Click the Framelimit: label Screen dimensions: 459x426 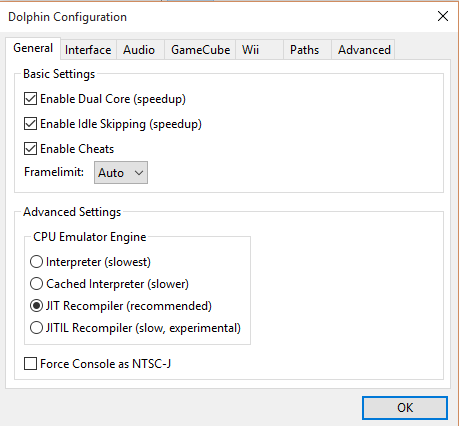coord(54,172)
